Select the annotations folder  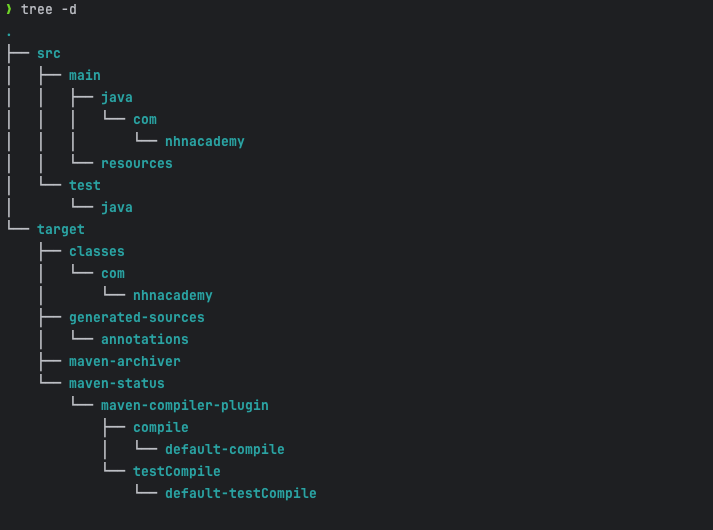tap(145, 340)
